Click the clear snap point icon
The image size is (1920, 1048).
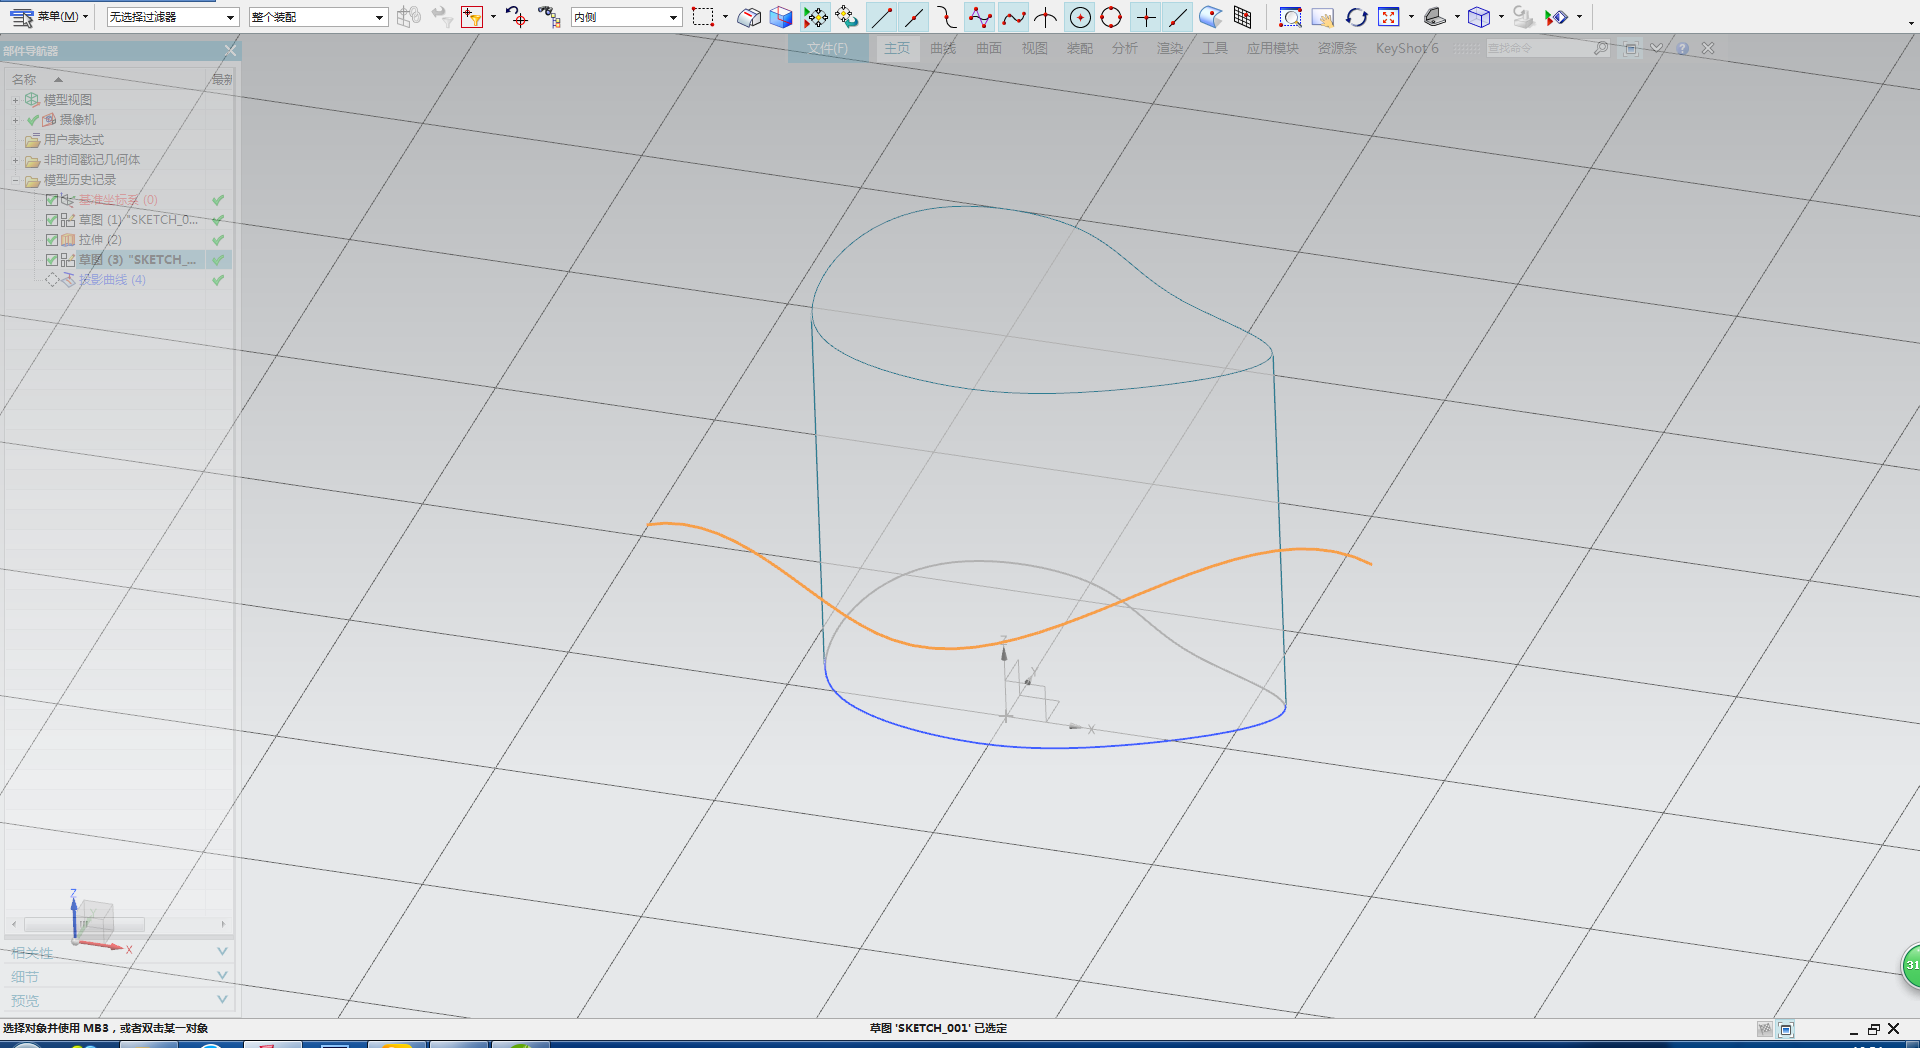coord(847,17)
